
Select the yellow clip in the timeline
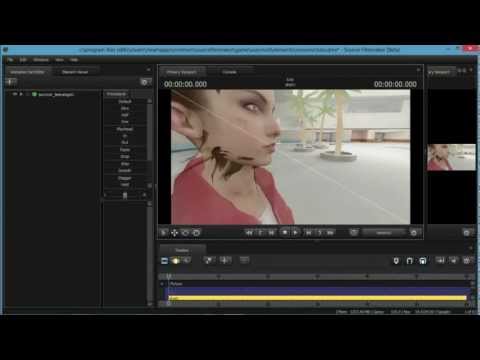pyautogui.click(x=317, y=298)
